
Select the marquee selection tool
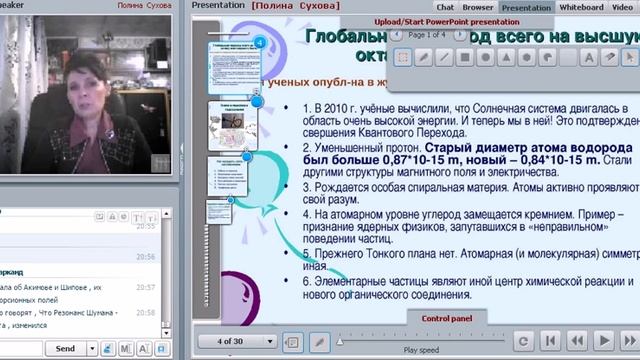(403, 57)
